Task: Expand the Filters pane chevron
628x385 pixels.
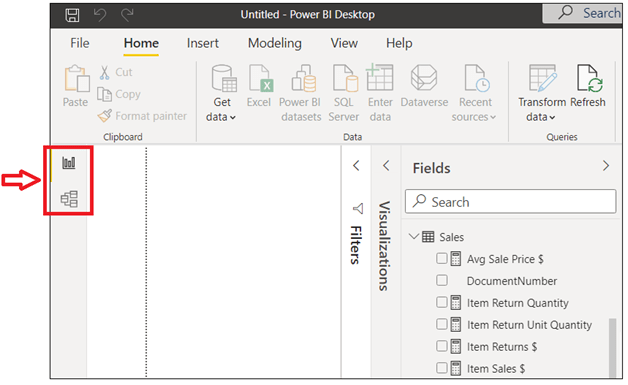Action: point(356,165)
